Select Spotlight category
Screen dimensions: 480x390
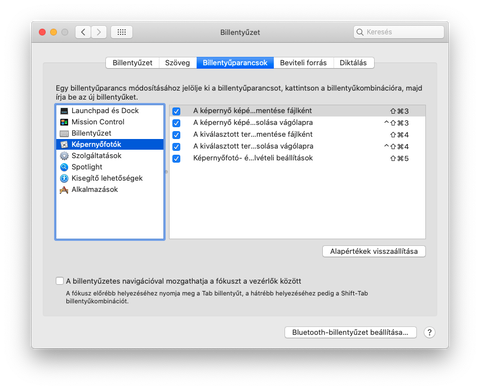110,167
